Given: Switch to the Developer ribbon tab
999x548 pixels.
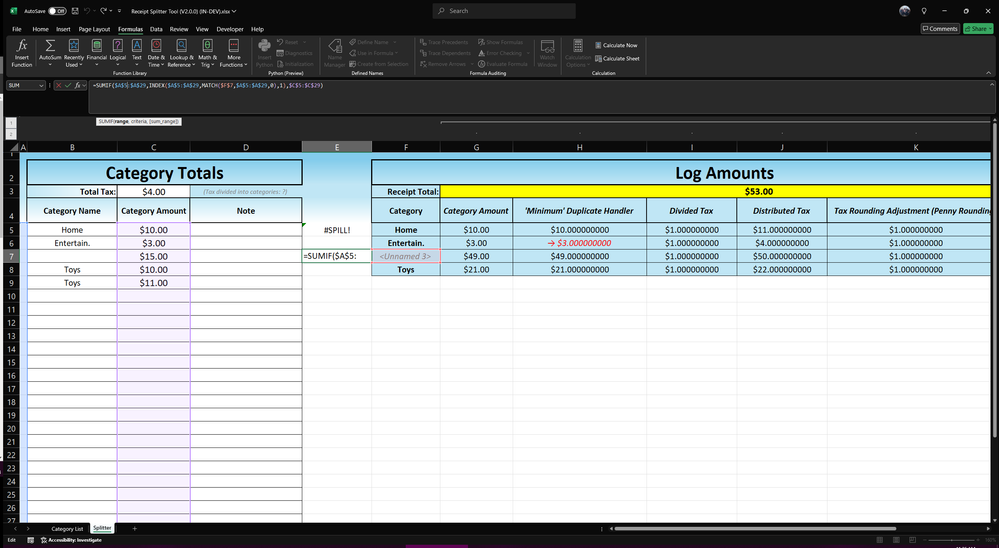Looking at the screenshot, I should tap(230, 29).
